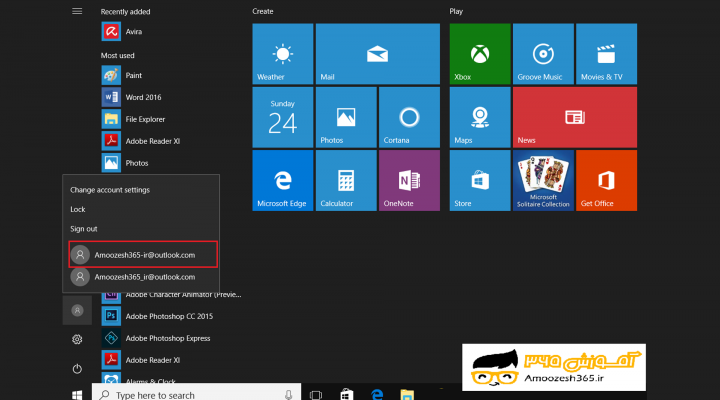The height and width of the screenshot is (400, 720).
Task: Open Settings gear in Start sidebar
Action: [77, 339]
